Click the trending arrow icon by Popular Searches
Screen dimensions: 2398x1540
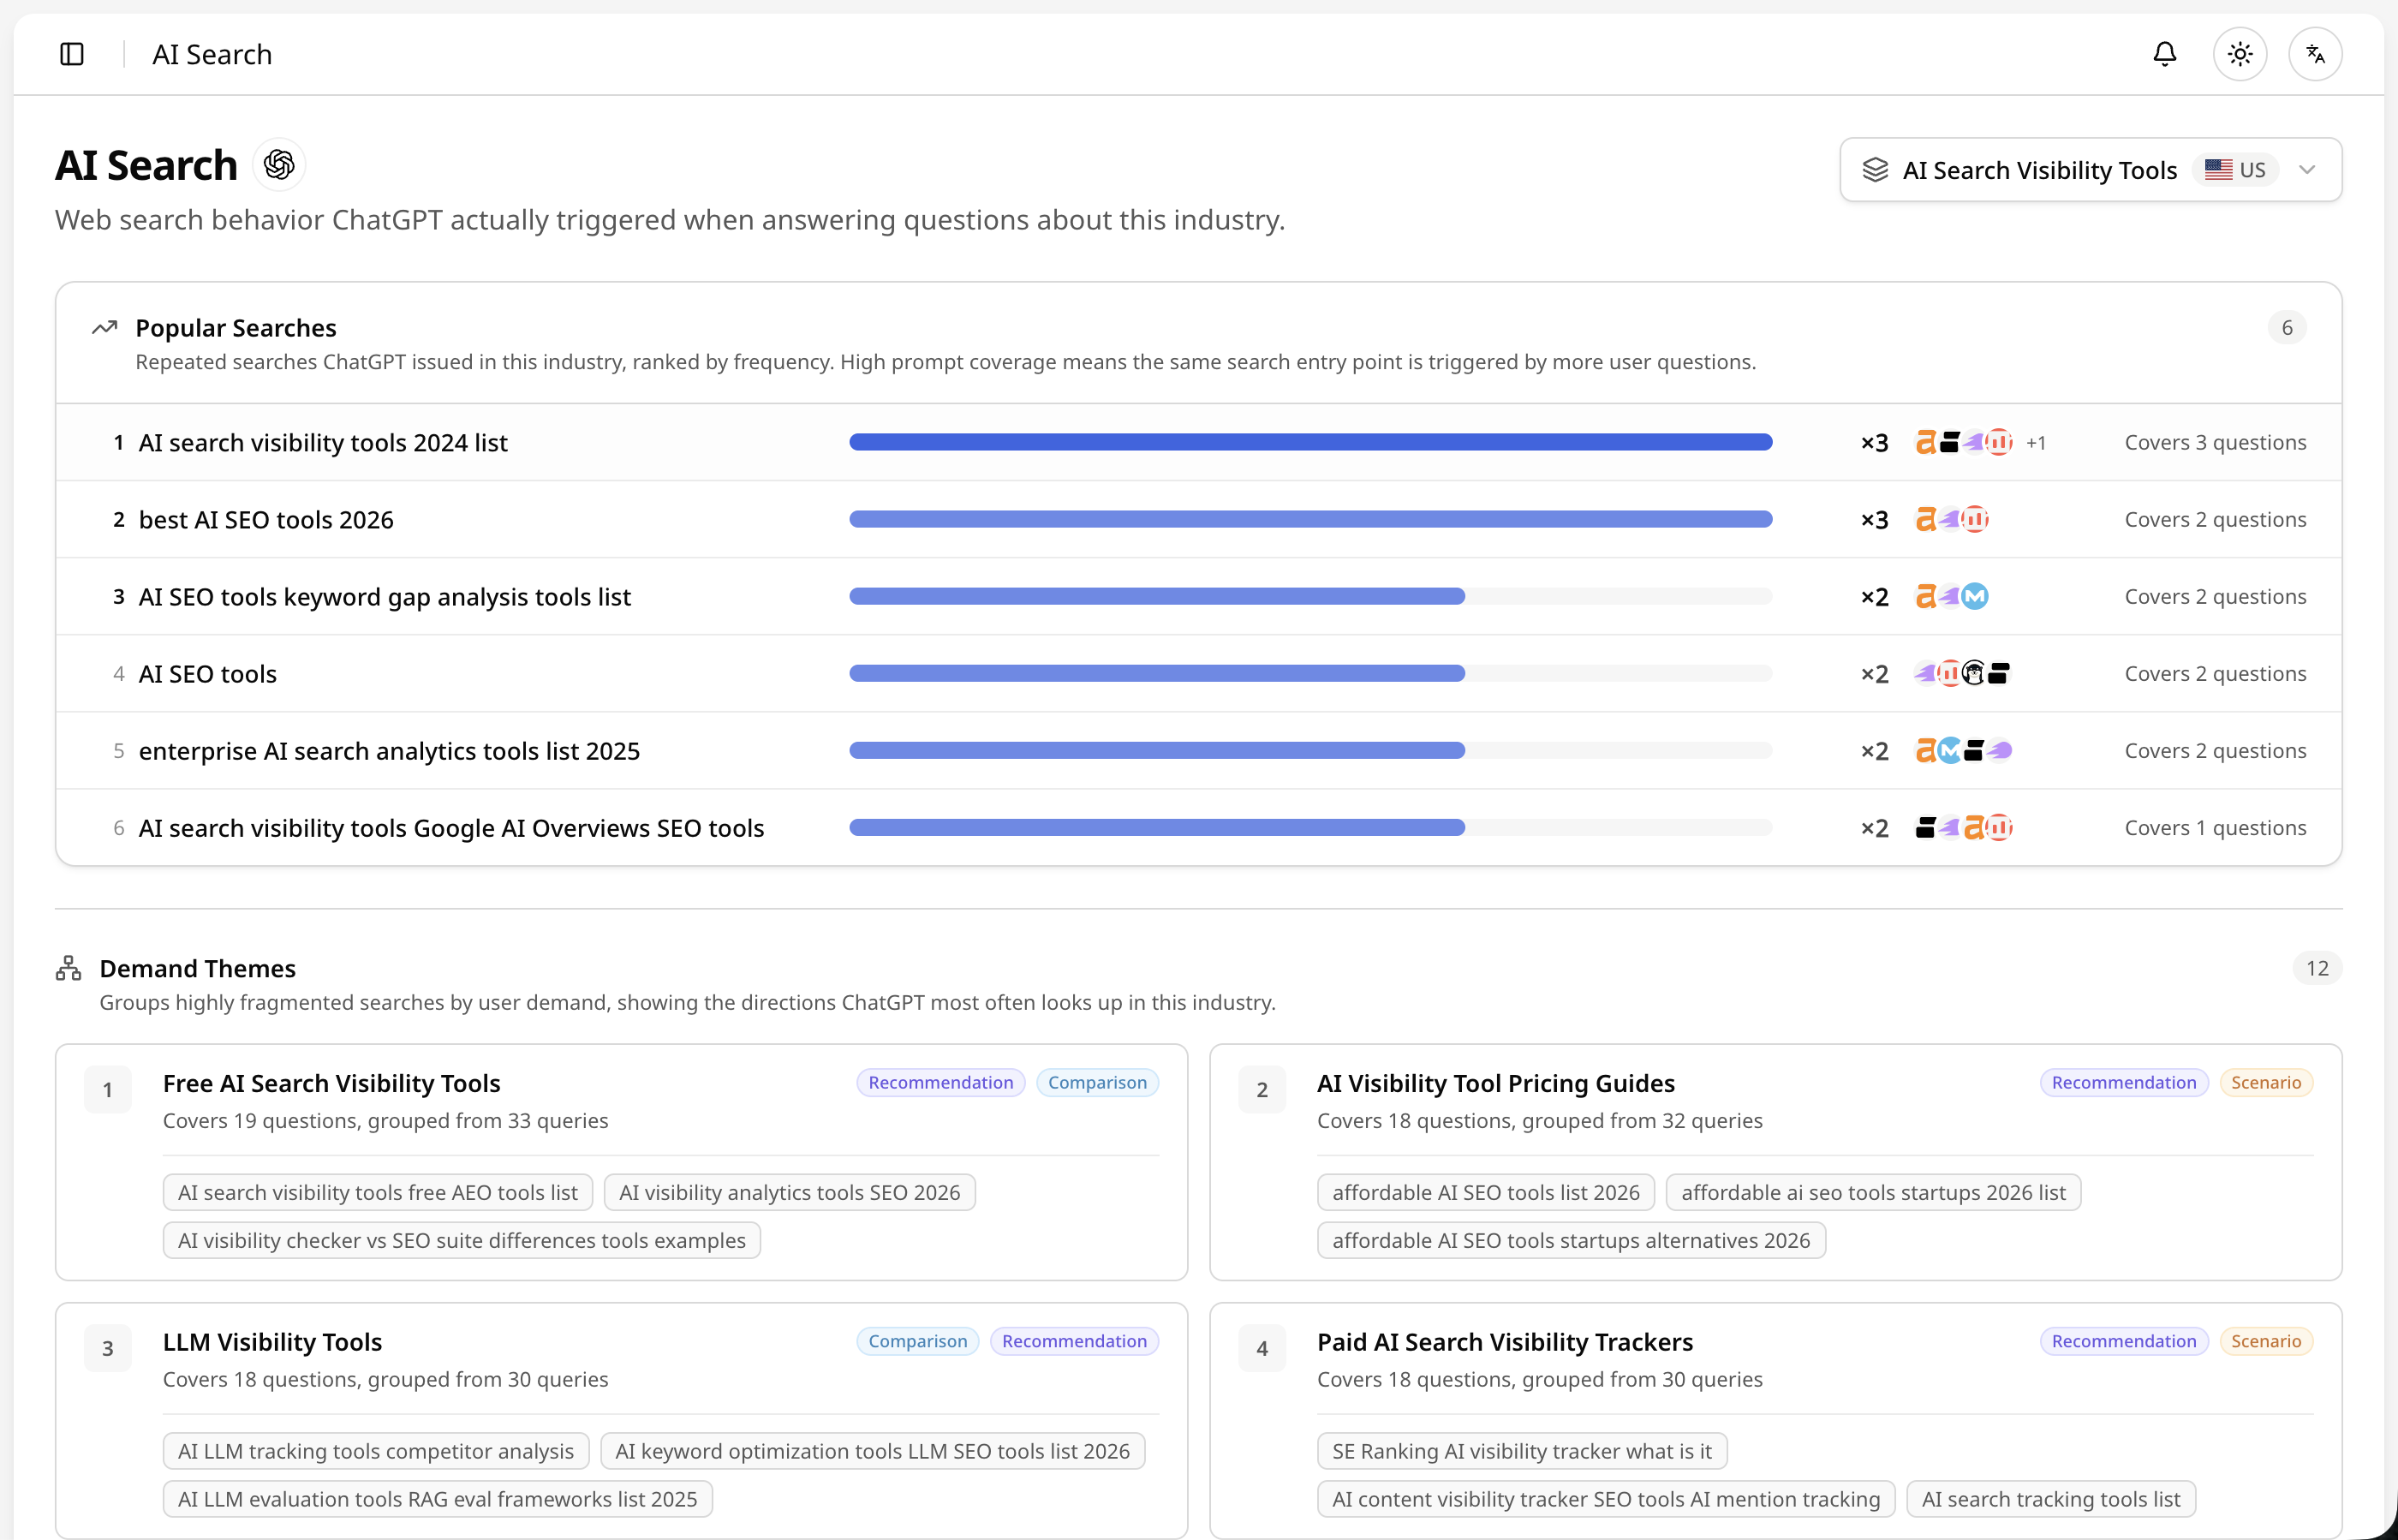coord(105,328)
